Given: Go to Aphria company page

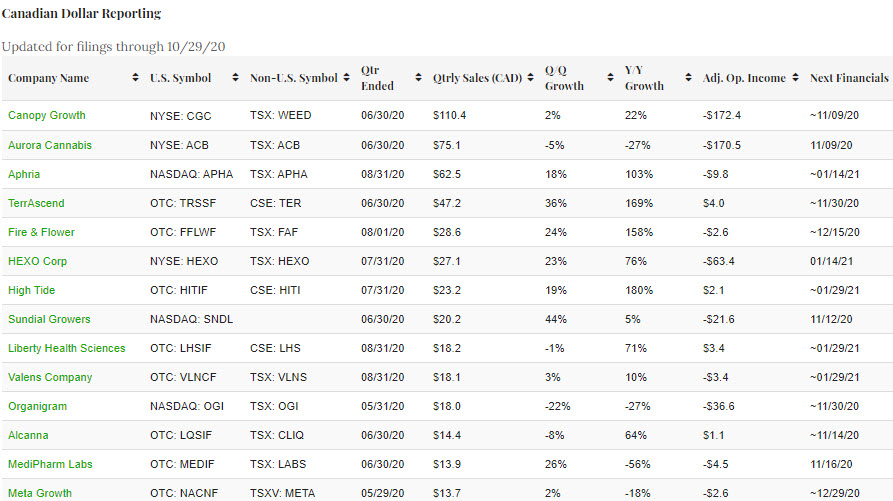Looking at the screenshot, I should click(x=24, y=174).
